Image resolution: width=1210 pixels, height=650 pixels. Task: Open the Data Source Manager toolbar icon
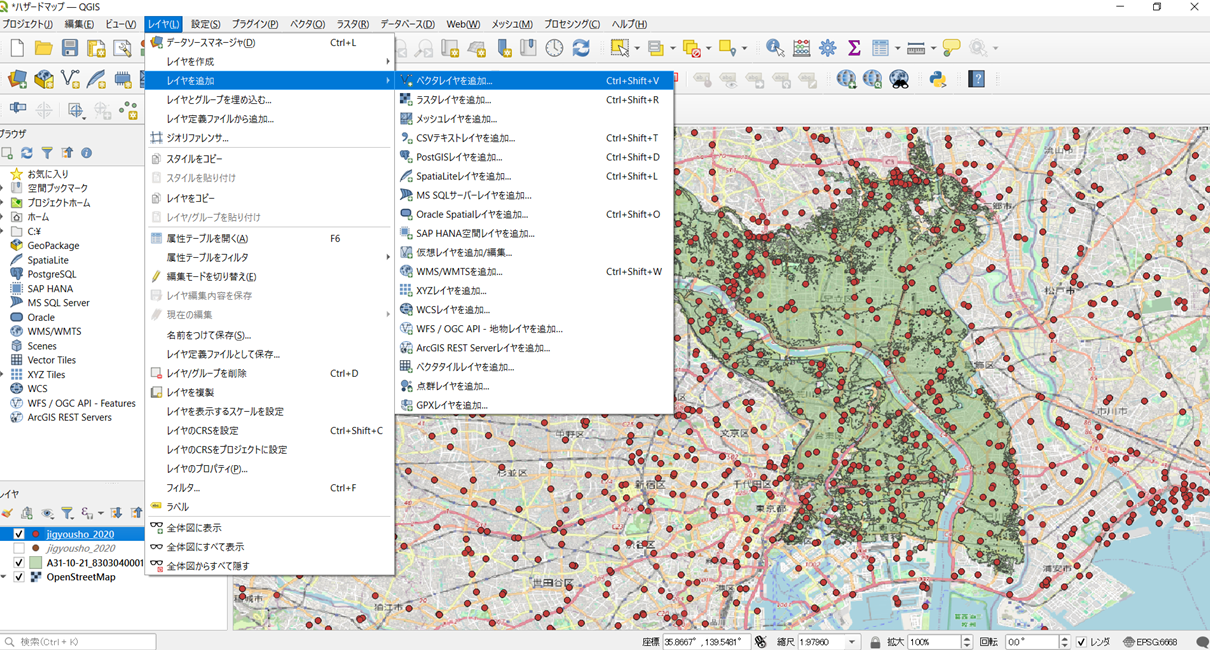[17, 79]
